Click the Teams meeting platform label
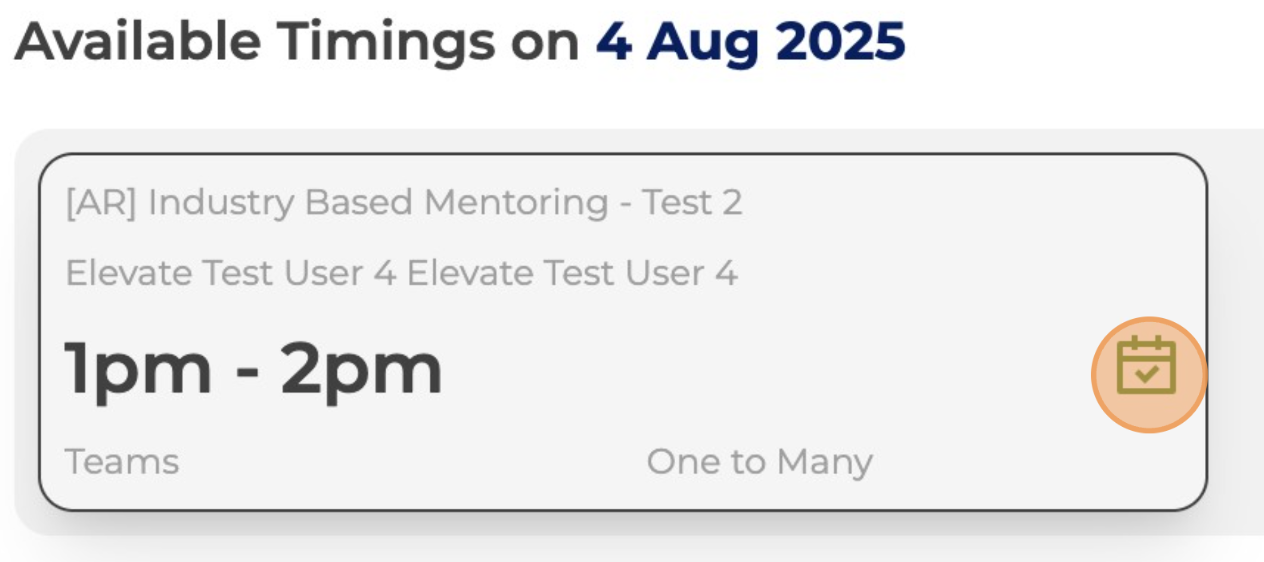 pos(122,462)
